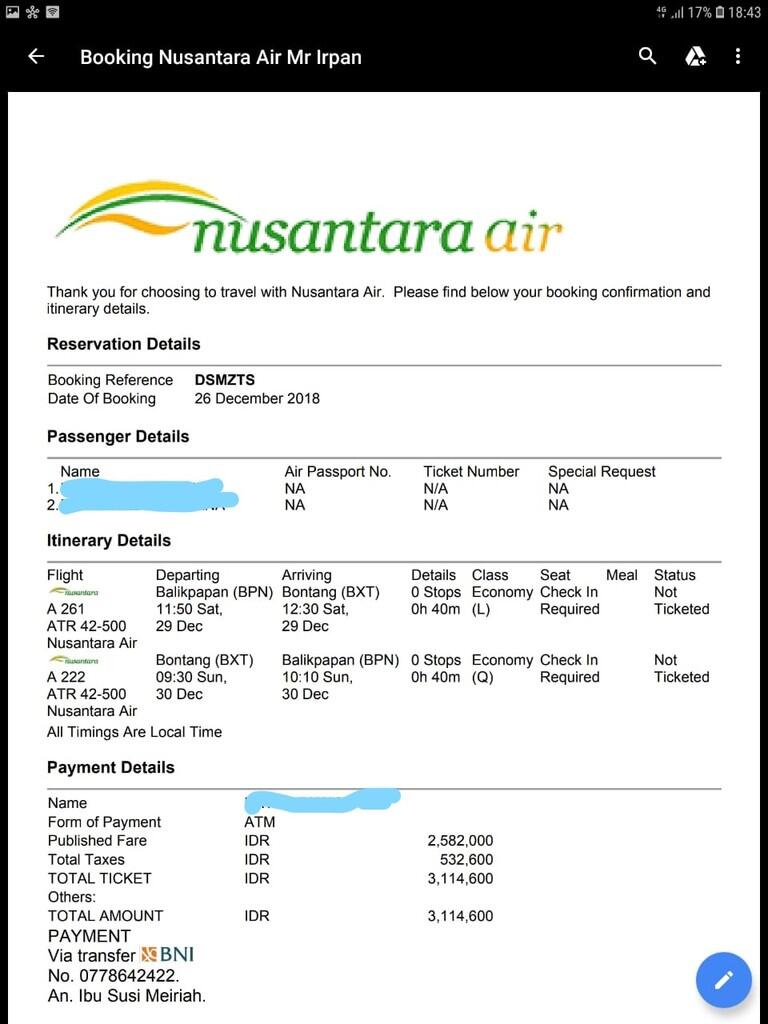Select arrival time '12:30 Sat,'
This screenshot has width=768, height=1024.
[x=315, y=609]
